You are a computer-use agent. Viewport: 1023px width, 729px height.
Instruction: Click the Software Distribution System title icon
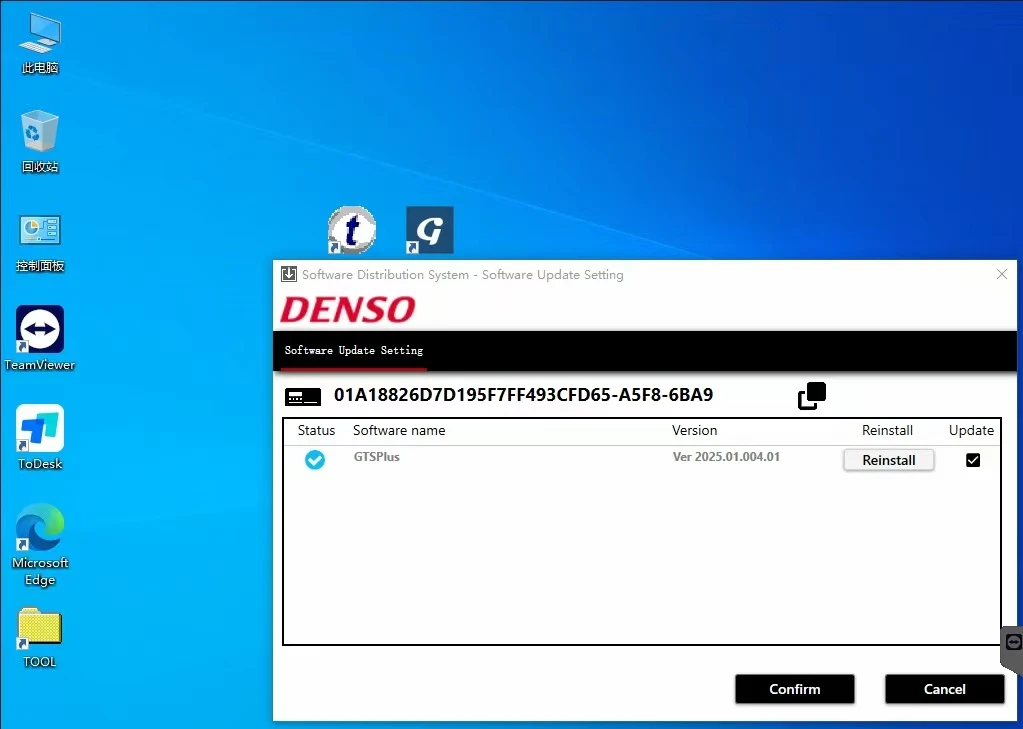[288, 274]
